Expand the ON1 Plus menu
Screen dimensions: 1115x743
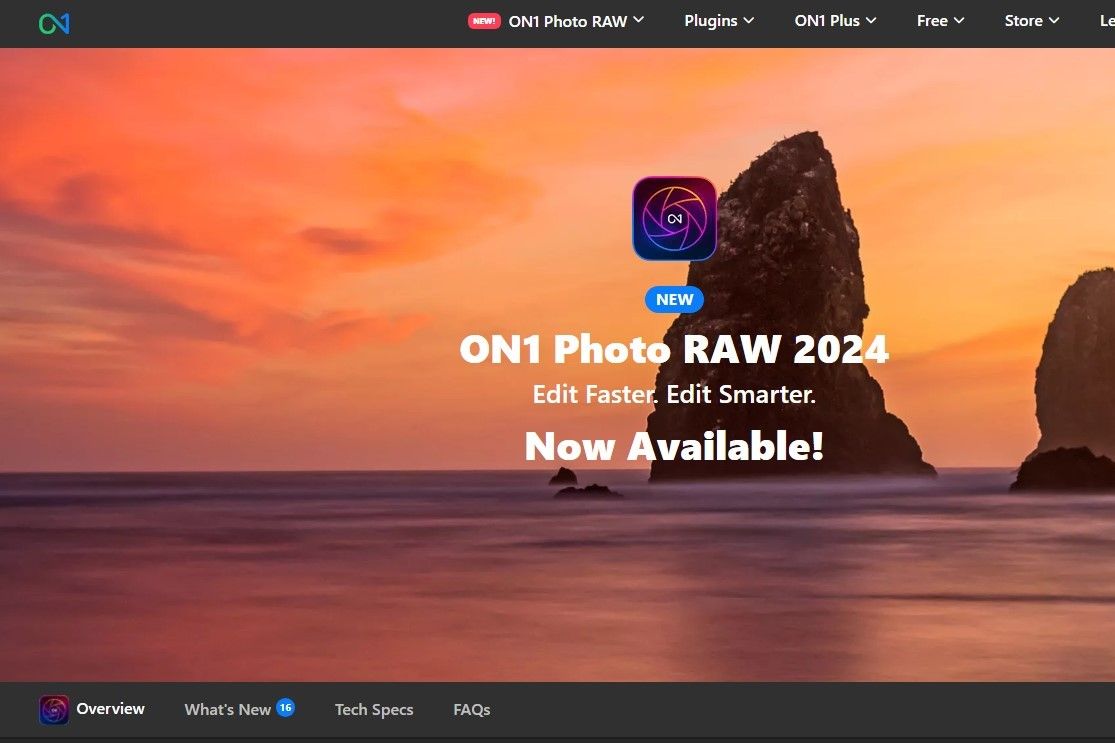(x=836, y=21)
